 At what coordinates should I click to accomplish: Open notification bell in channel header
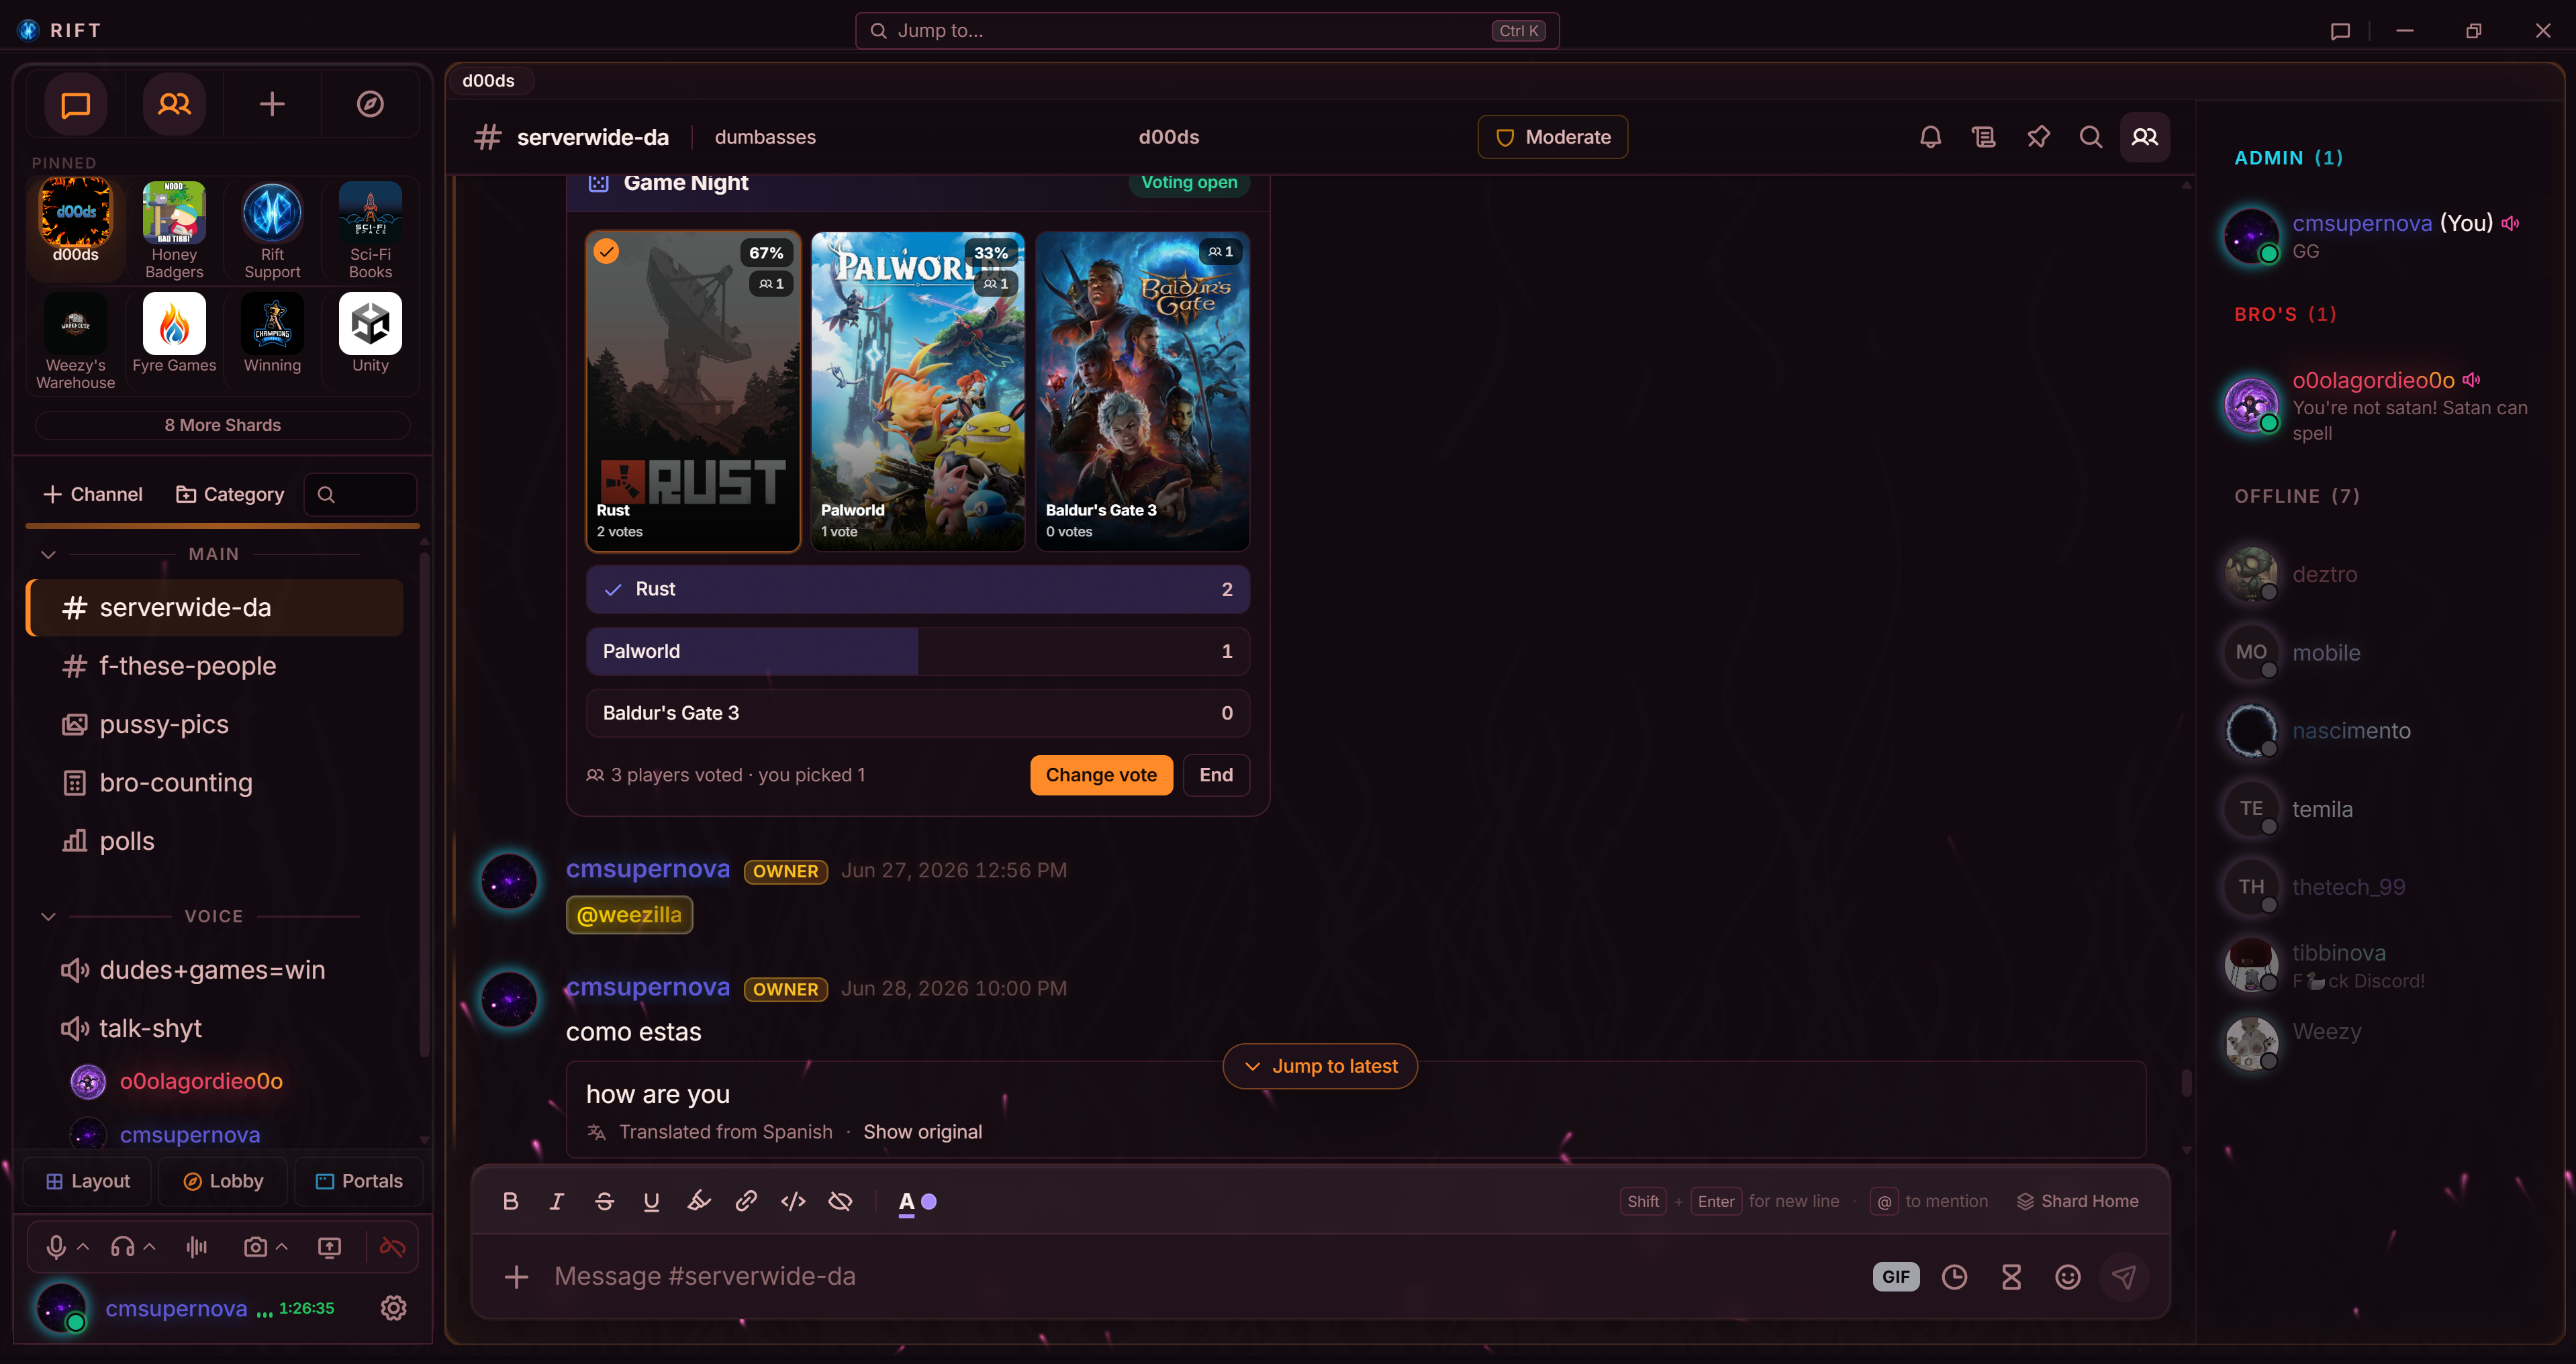(x=1930, y=137)
